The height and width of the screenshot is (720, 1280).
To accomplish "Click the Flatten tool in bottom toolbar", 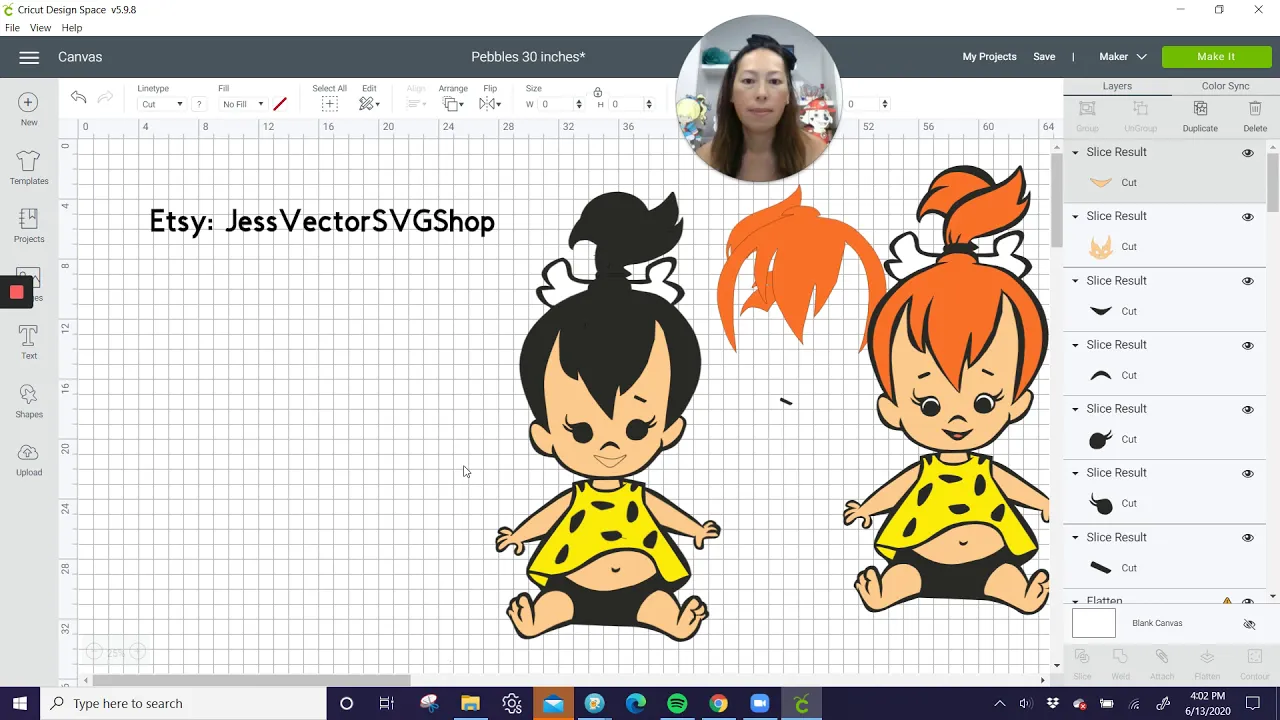I will [1207, 663].
